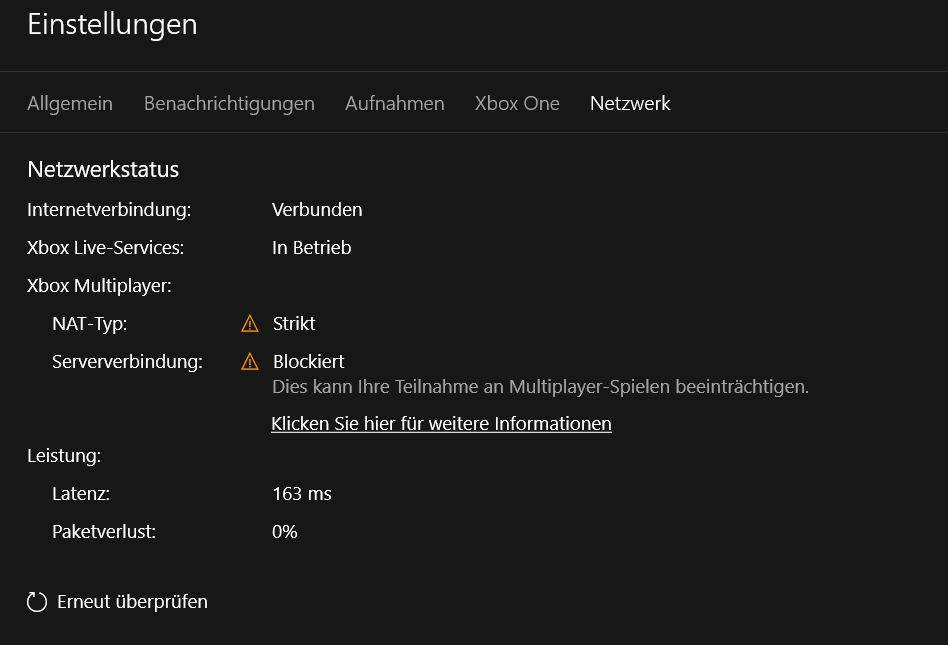948x645 pixels.
Task: Click the 'Verbunden' internet connection status
Action: [x=317, y=210]
